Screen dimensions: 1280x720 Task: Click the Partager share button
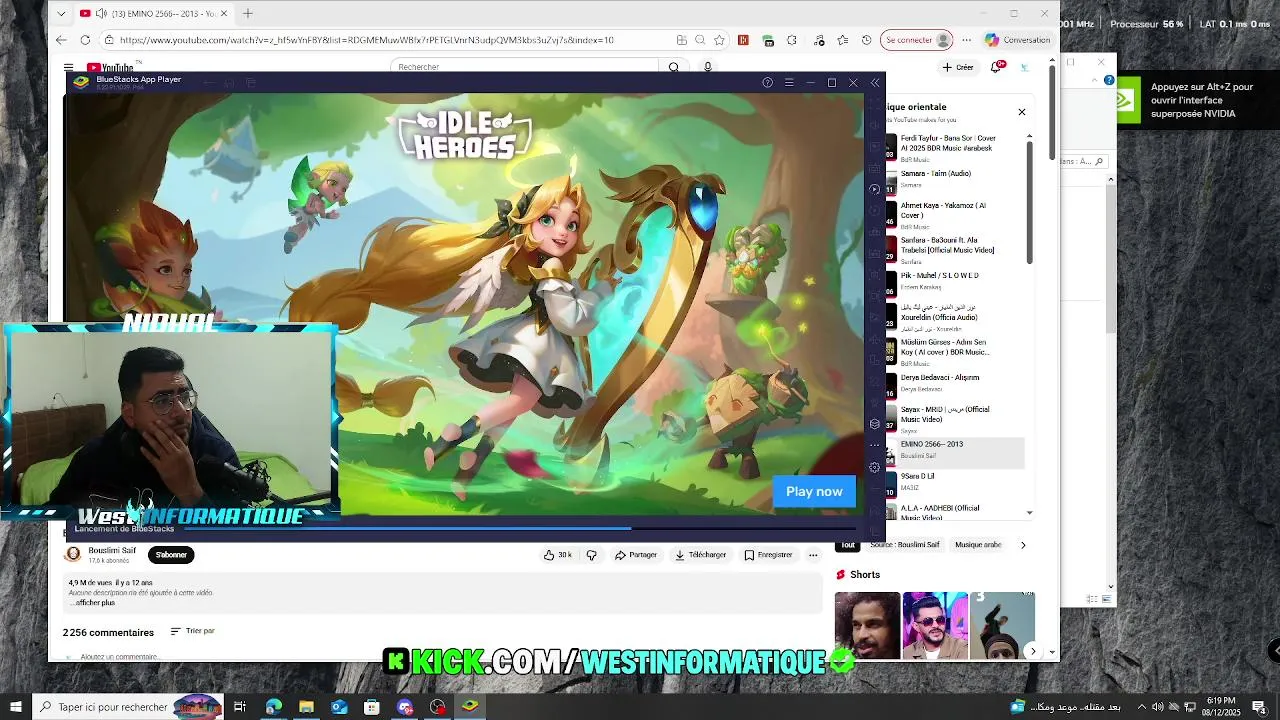636,555
